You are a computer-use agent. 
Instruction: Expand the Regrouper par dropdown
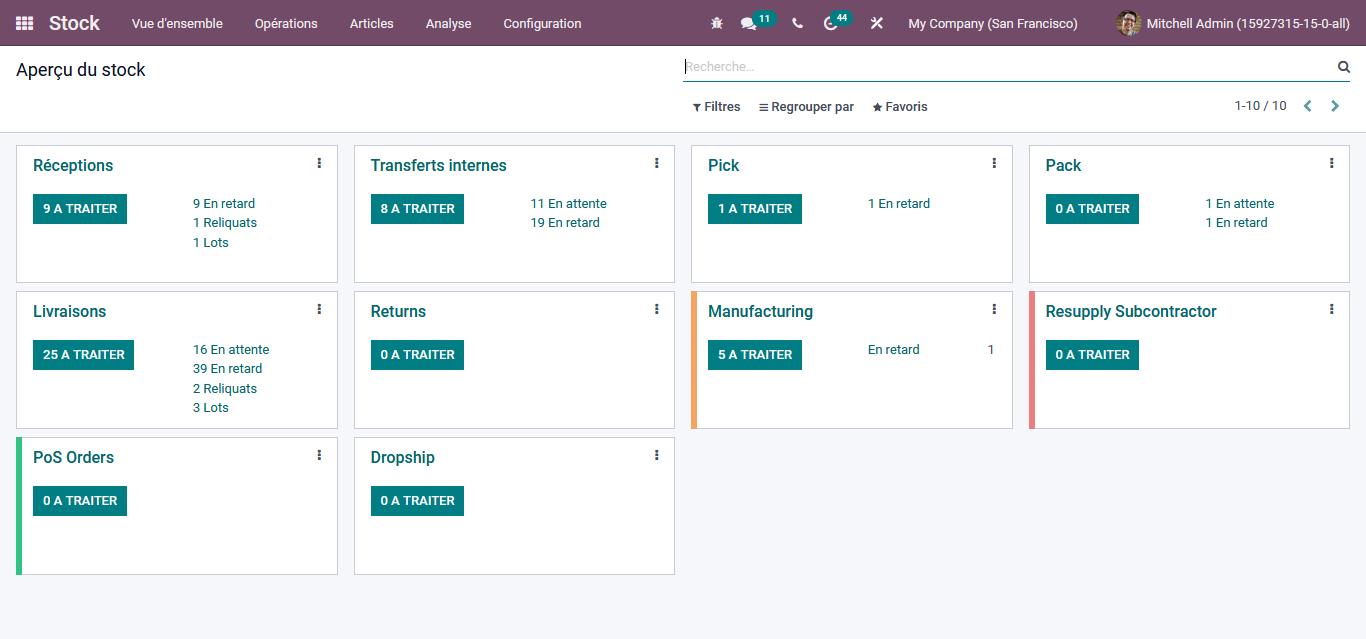806,107
